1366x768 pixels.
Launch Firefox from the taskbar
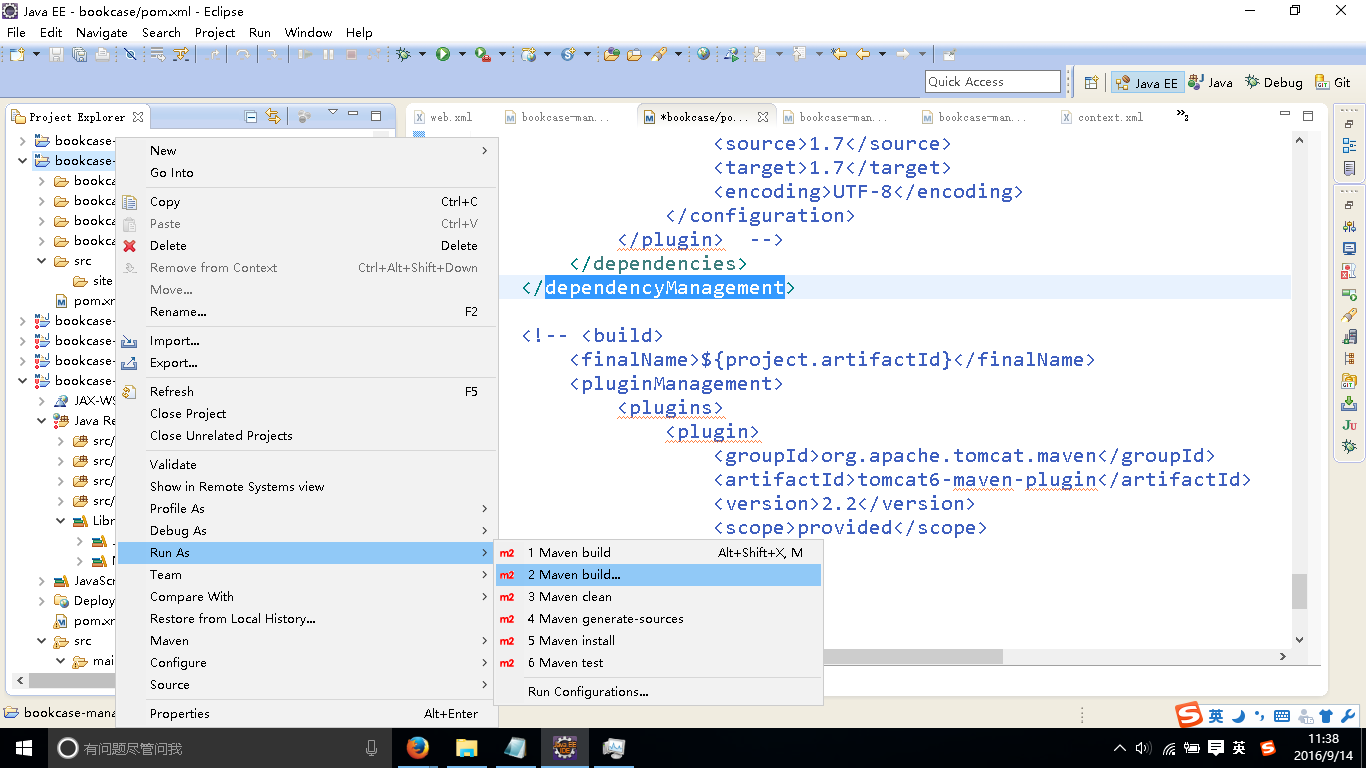click(418, 748)
